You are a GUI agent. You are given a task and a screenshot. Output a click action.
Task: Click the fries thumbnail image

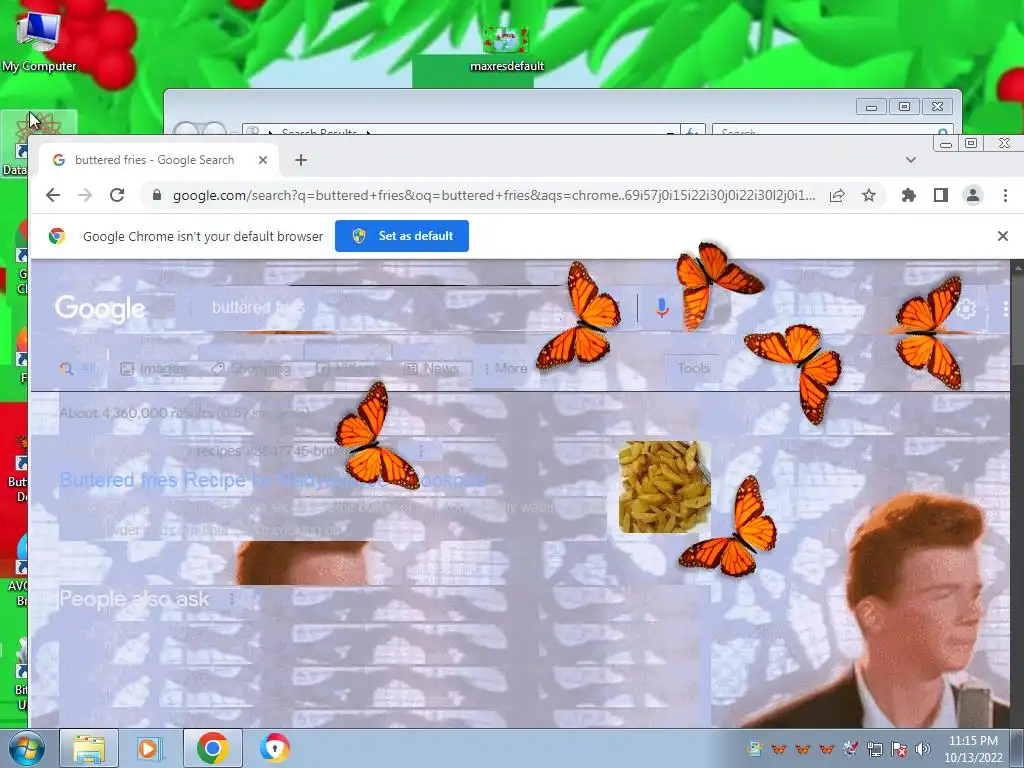[664, 487]
